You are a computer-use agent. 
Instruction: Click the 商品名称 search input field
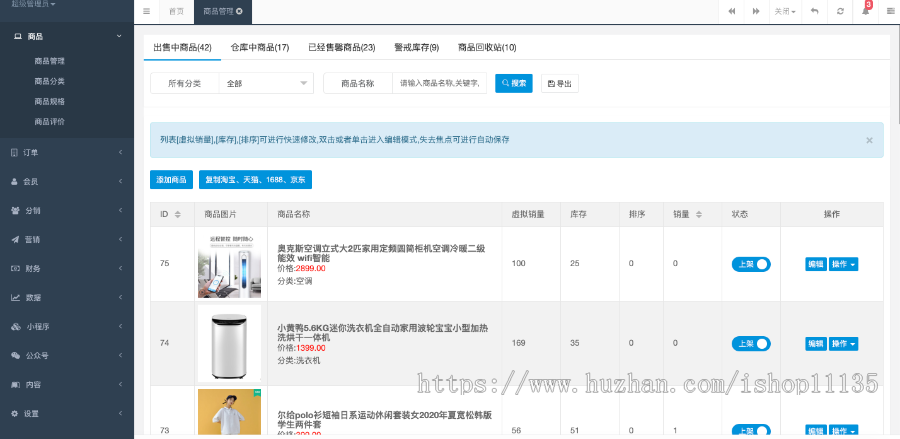(440, 84)
